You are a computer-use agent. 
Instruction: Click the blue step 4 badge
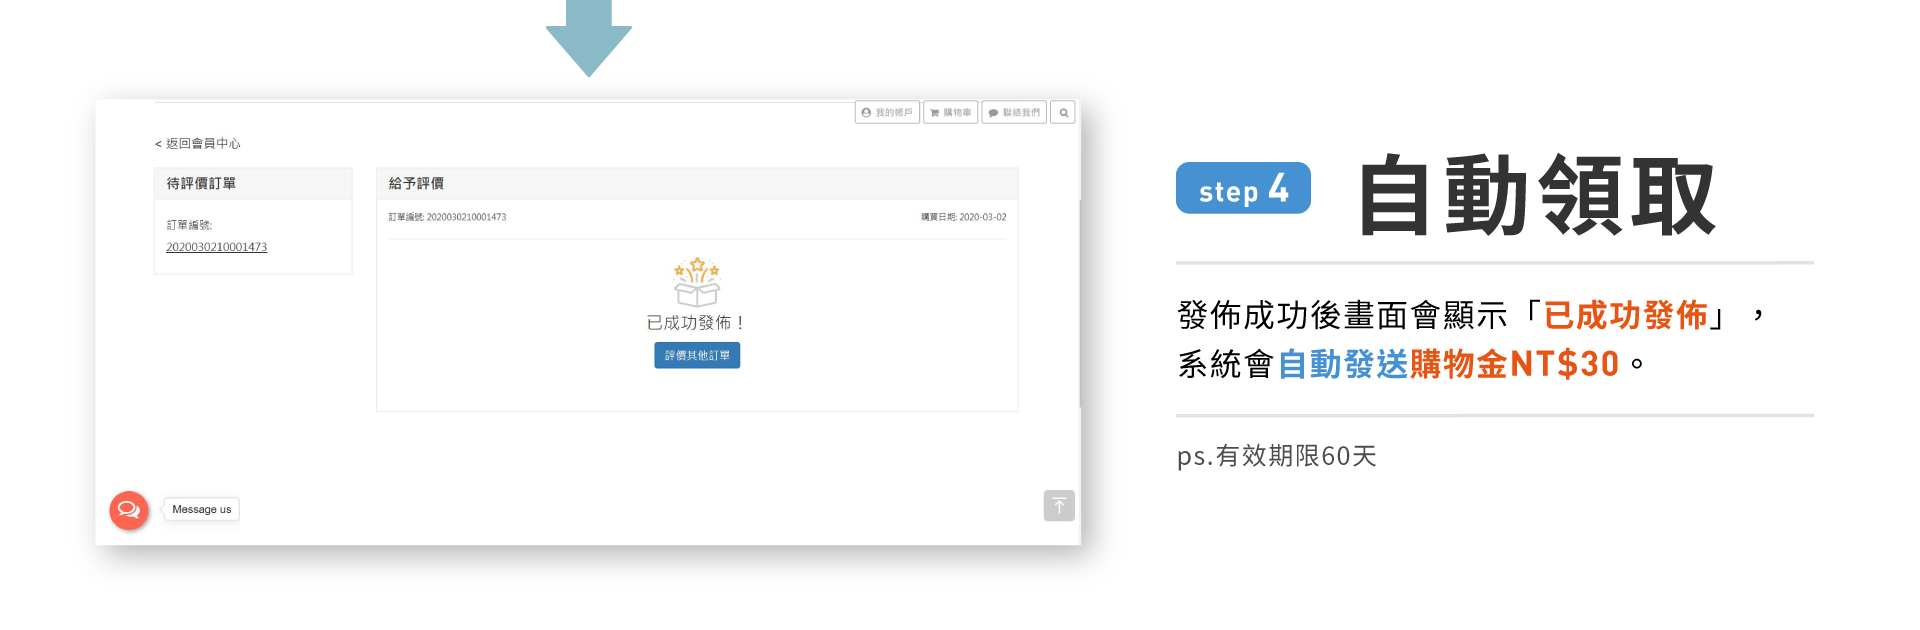[x=1243, y=189]
